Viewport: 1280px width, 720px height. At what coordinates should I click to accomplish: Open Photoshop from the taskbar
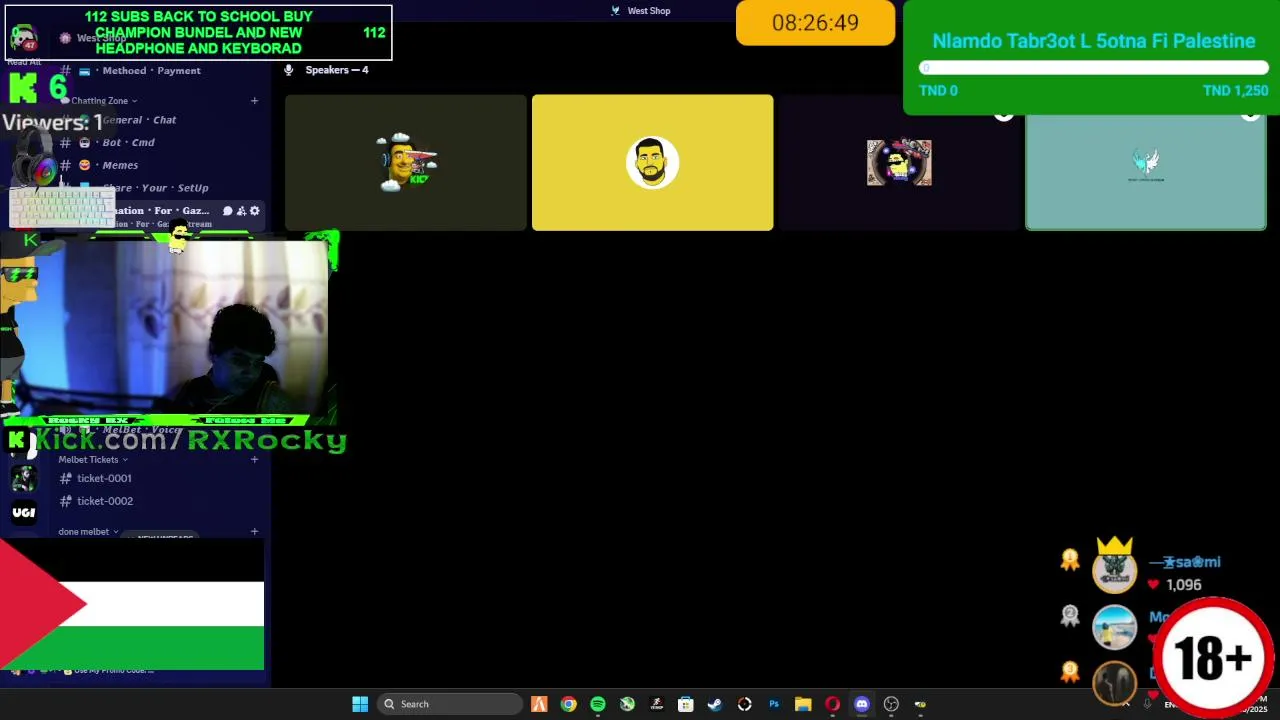774,704
